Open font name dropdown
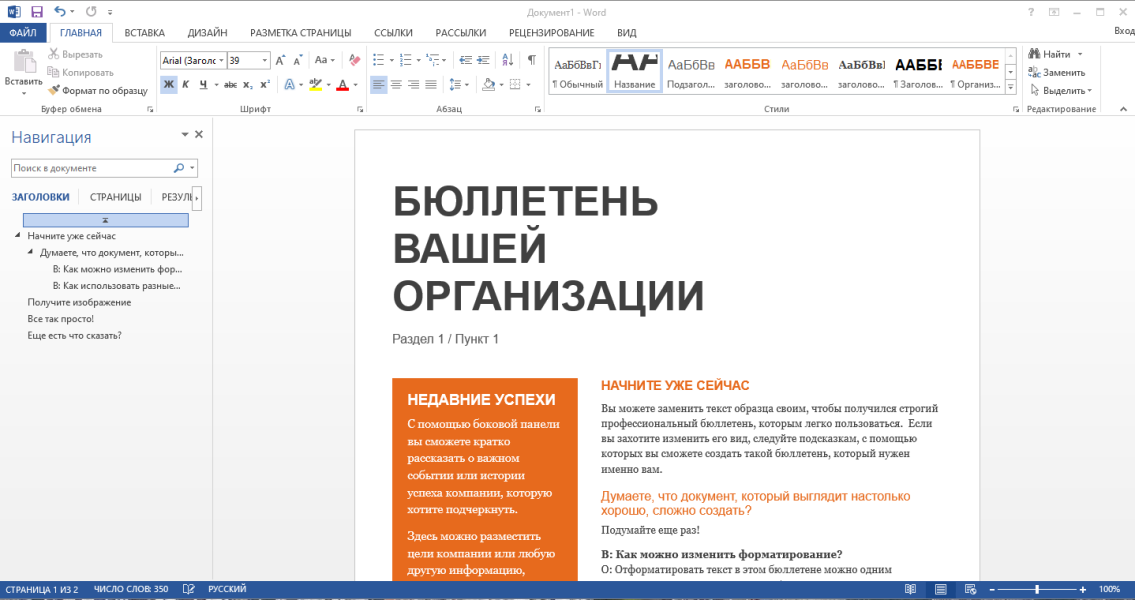 [x=221, y=61]
